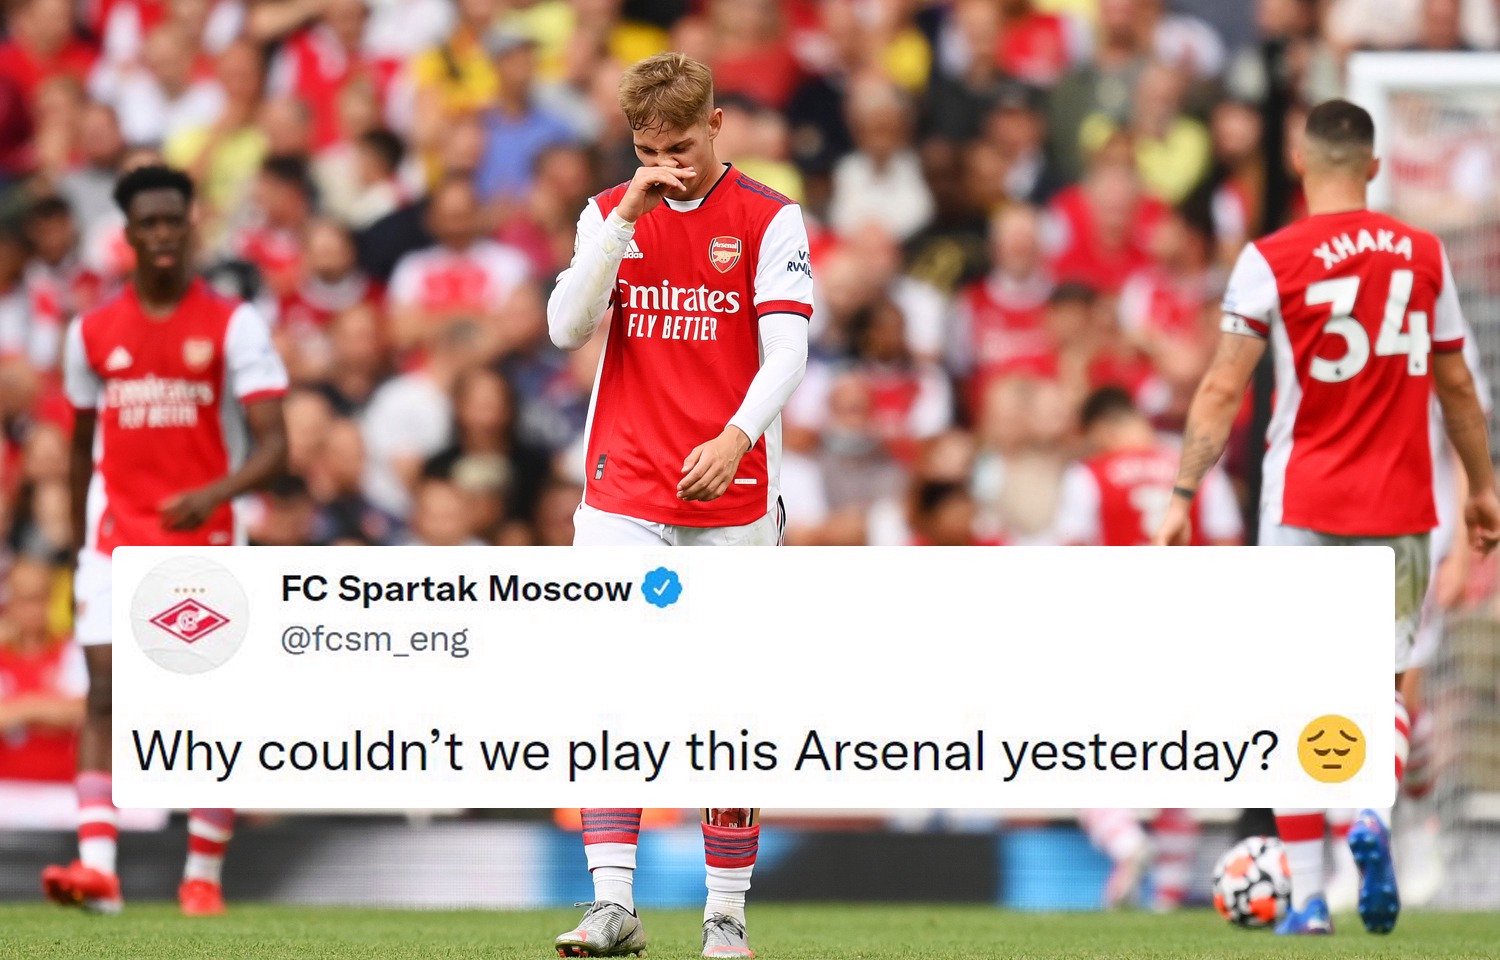Click the adidas logo on the left player's shirt
Viewport: 1500px width, 960px height.
point(119,358)
